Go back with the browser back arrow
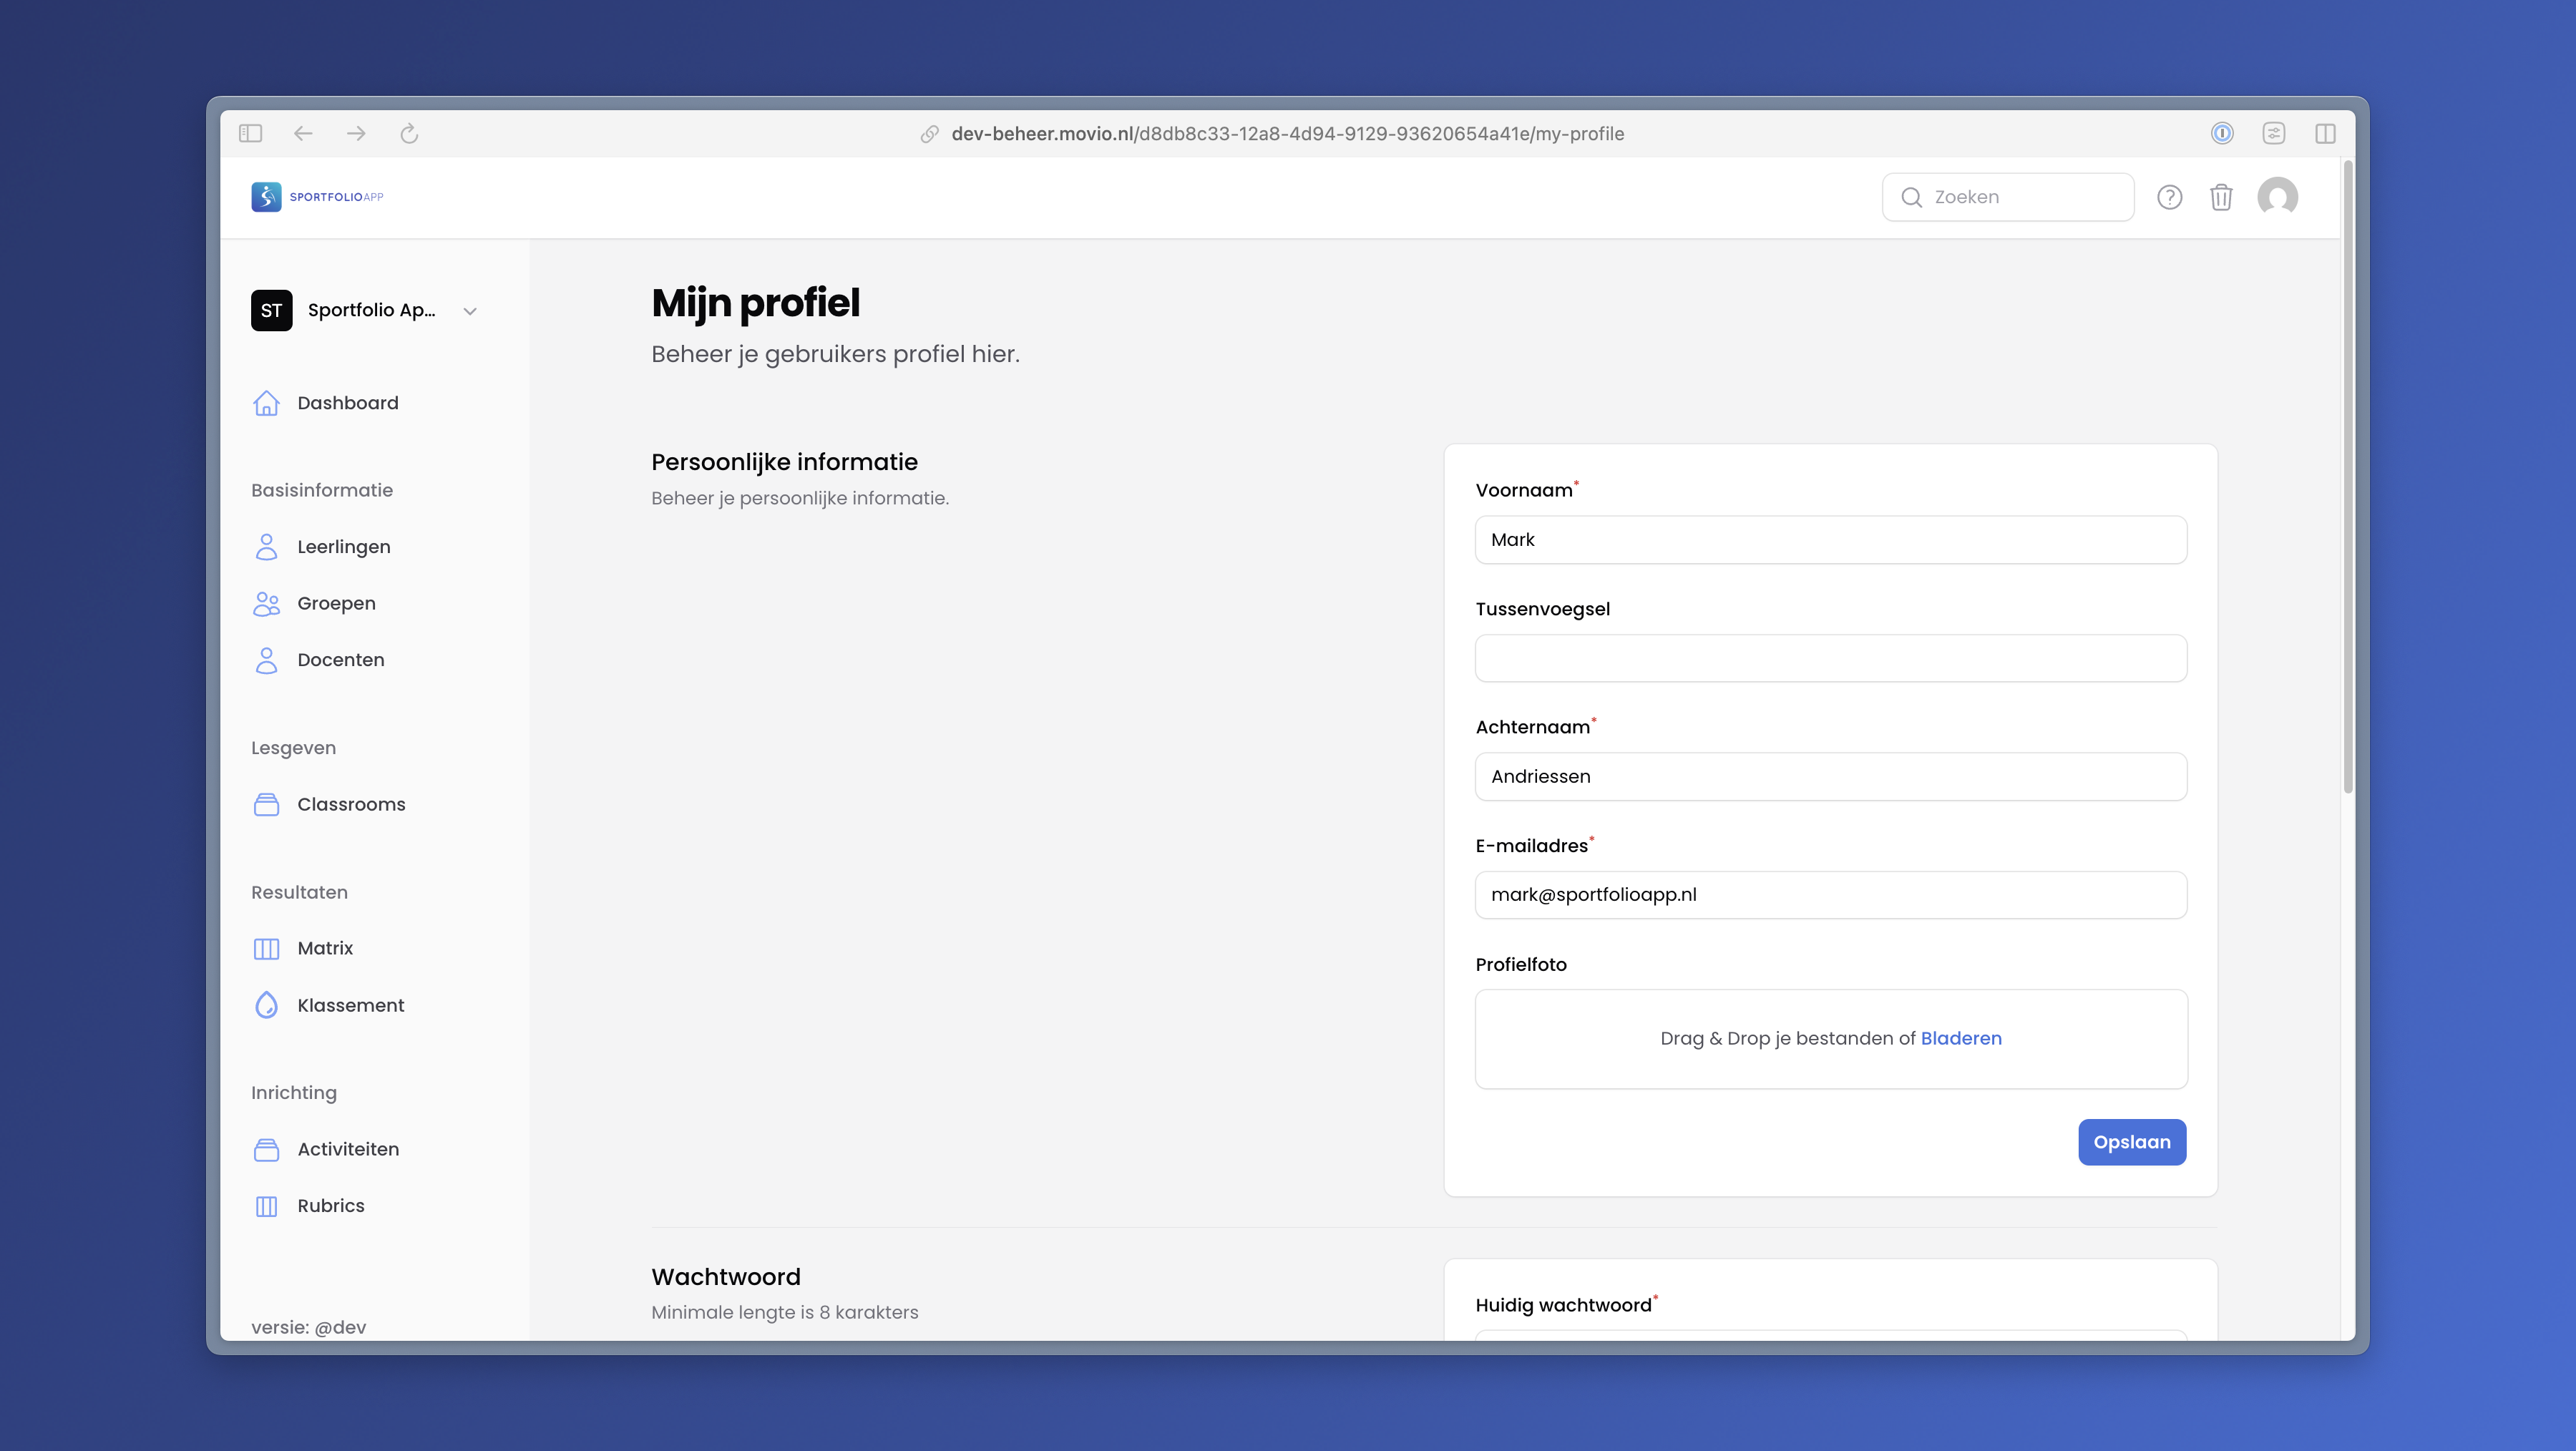 click(x=303, y=133)
